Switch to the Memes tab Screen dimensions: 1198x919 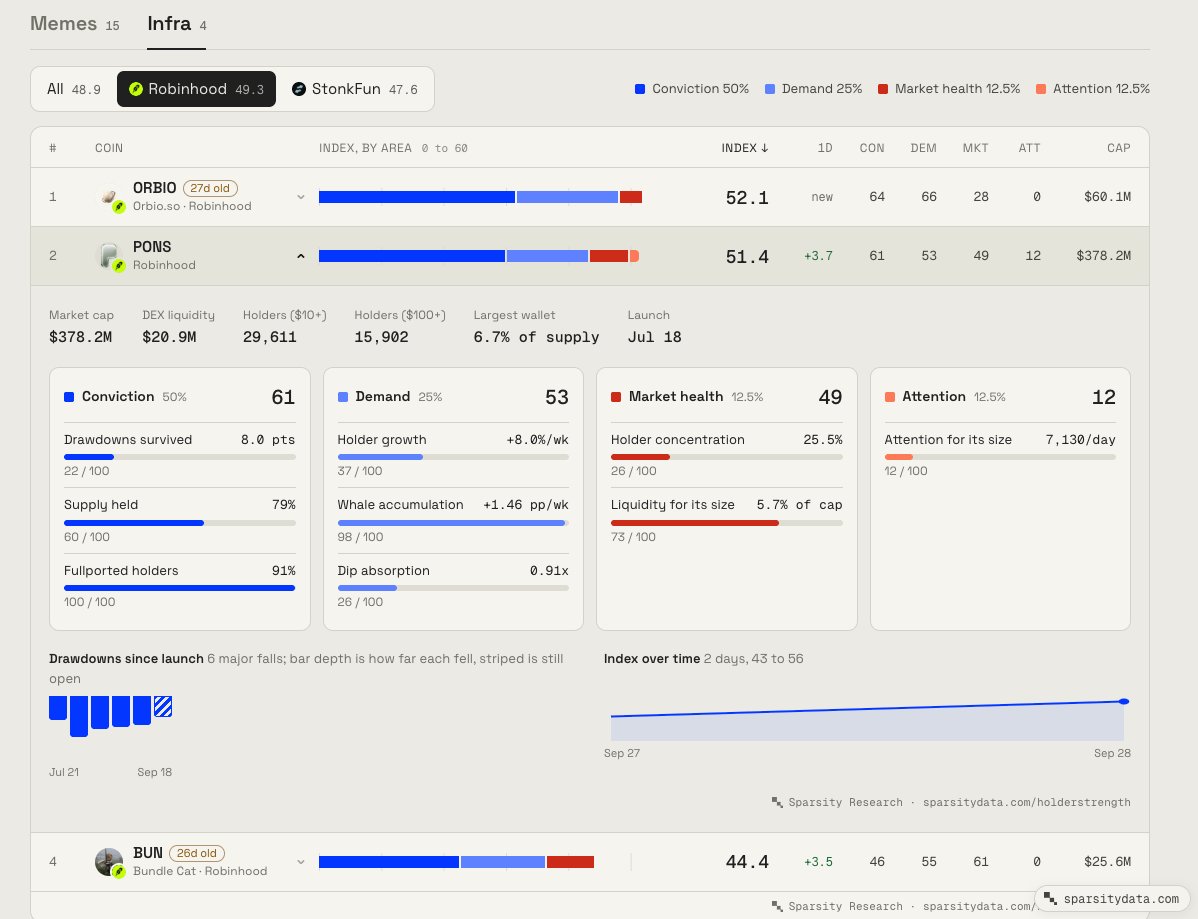pos(74,24)
